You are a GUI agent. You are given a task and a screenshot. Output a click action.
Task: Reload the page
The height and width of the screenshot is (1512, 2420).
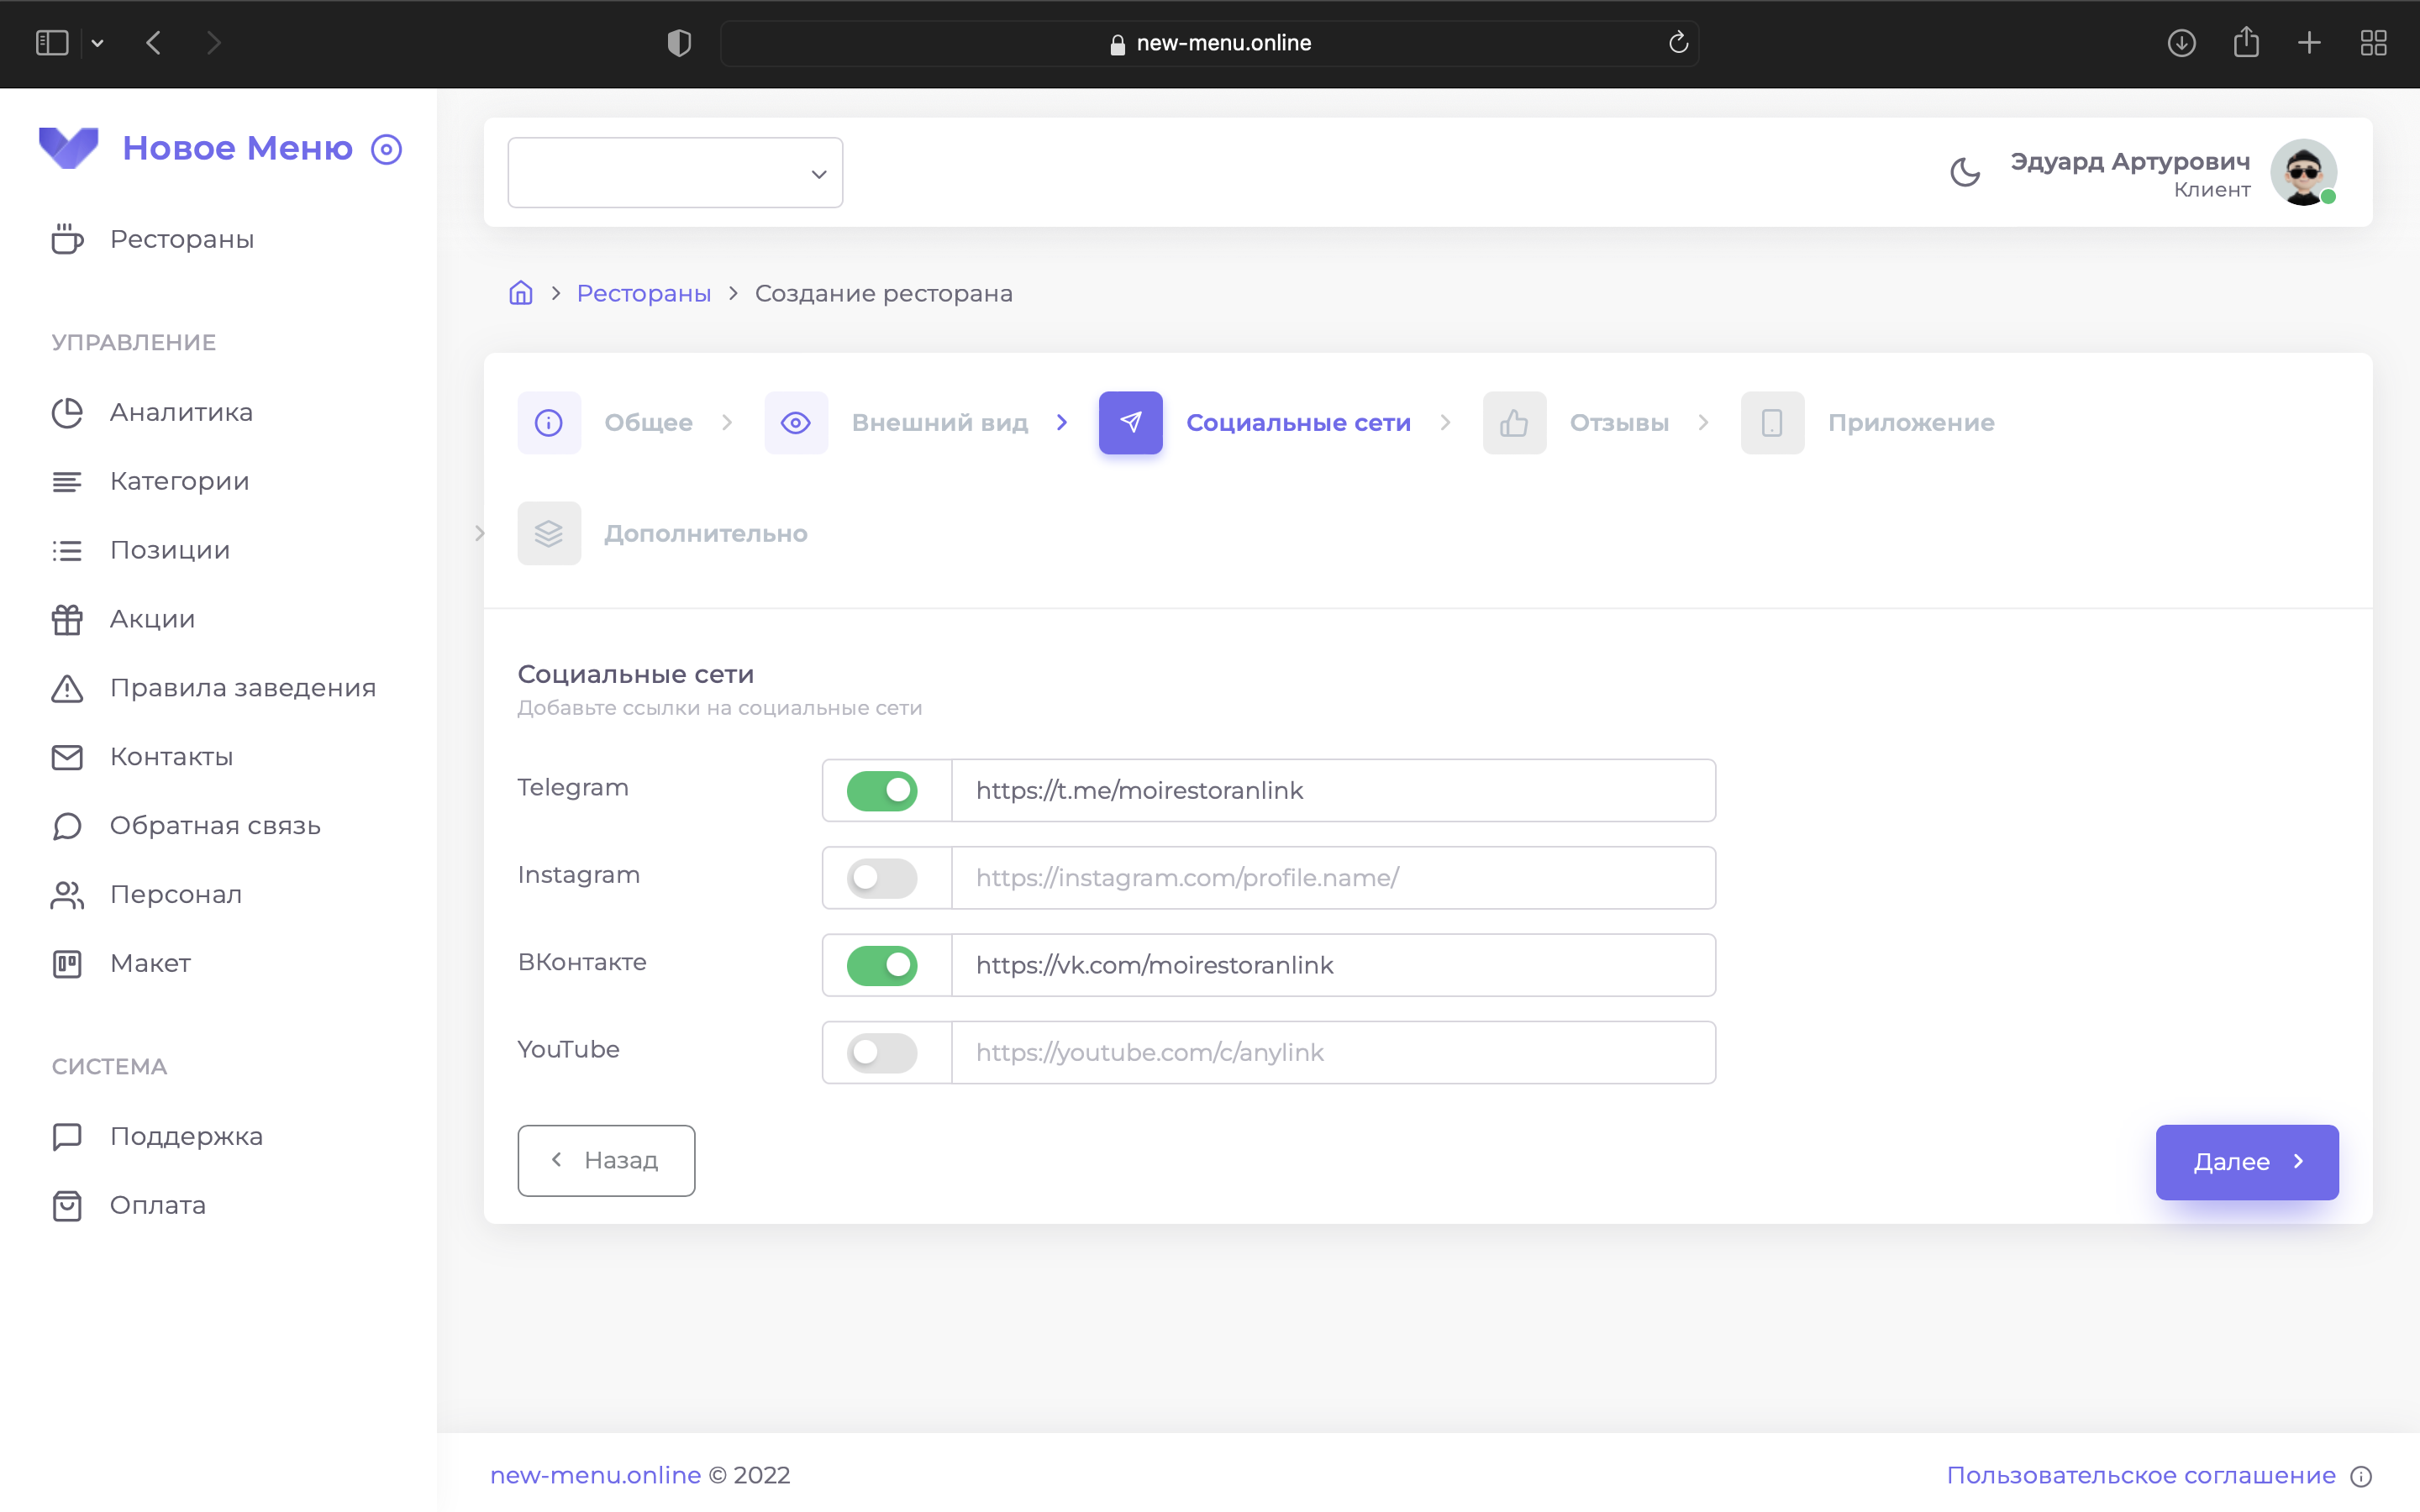click(x=1678, y=42)
